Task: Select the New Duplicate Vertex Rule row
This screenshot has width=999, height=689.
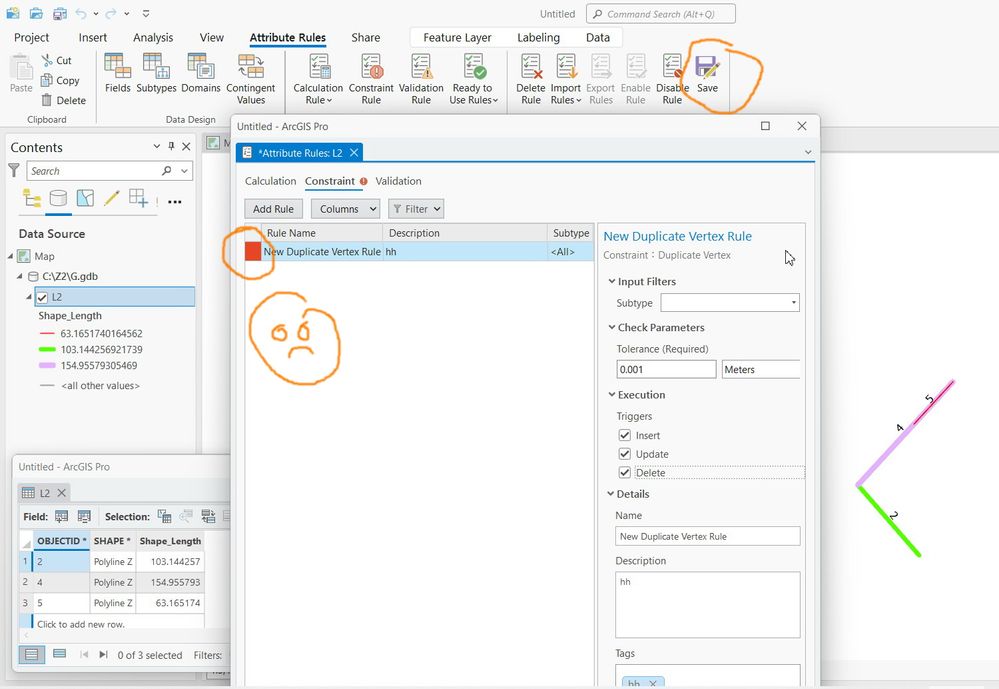Action: point(419,252)
